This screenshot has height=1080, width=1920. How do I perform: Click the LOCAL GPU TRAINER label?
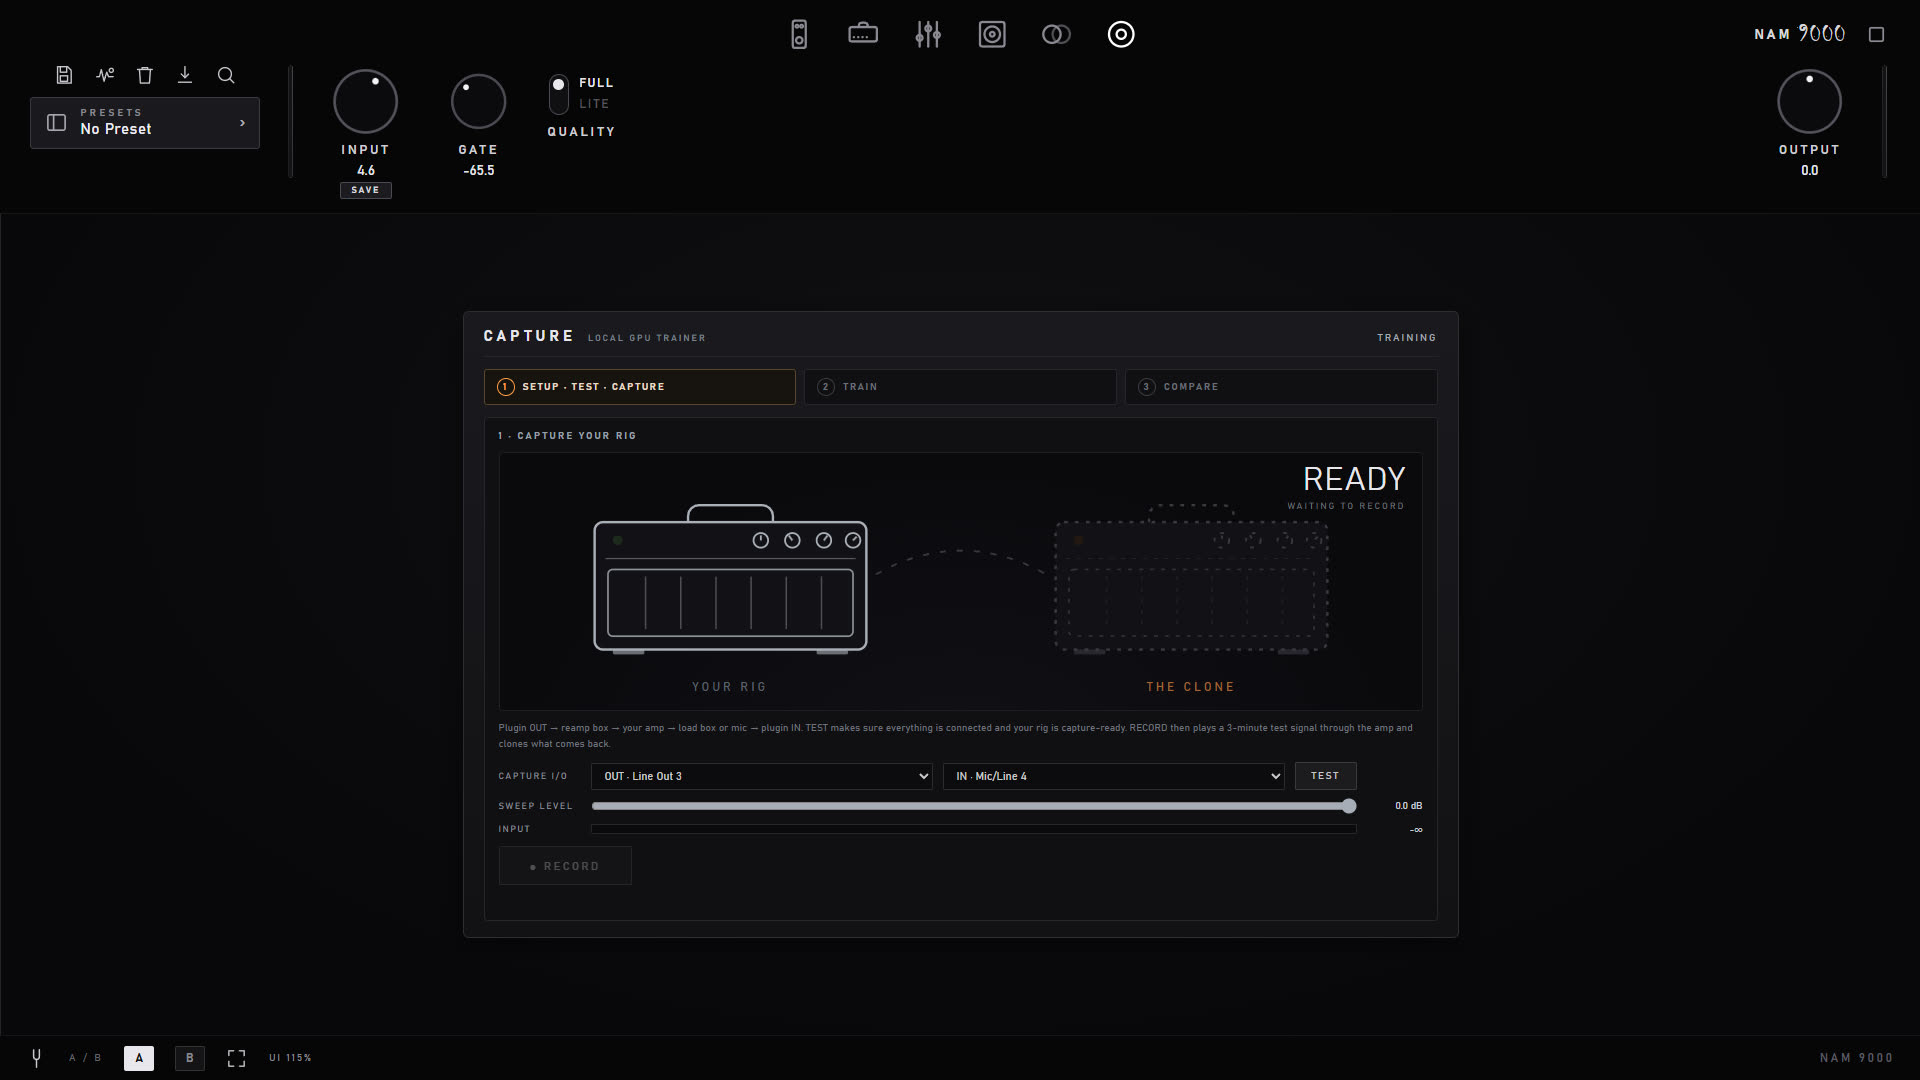[x=647, y=338]
